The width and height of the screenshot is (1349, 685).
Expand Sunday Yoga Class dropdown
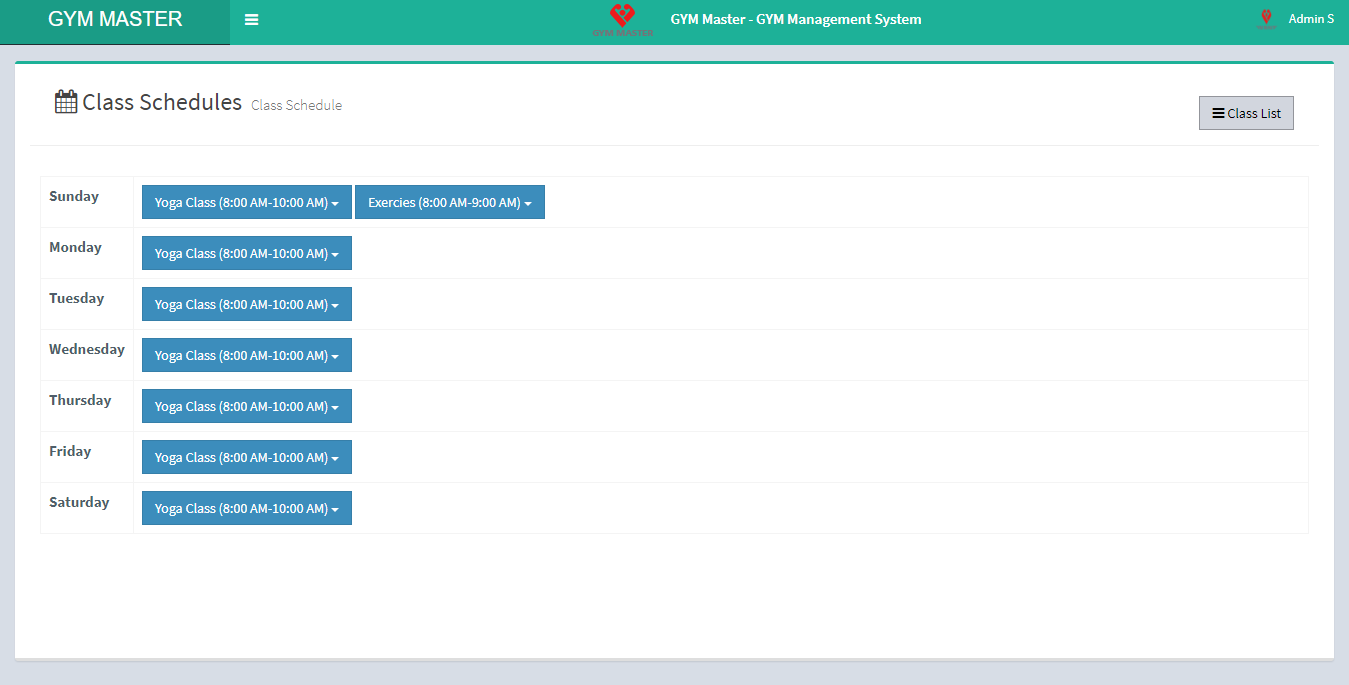246,202
